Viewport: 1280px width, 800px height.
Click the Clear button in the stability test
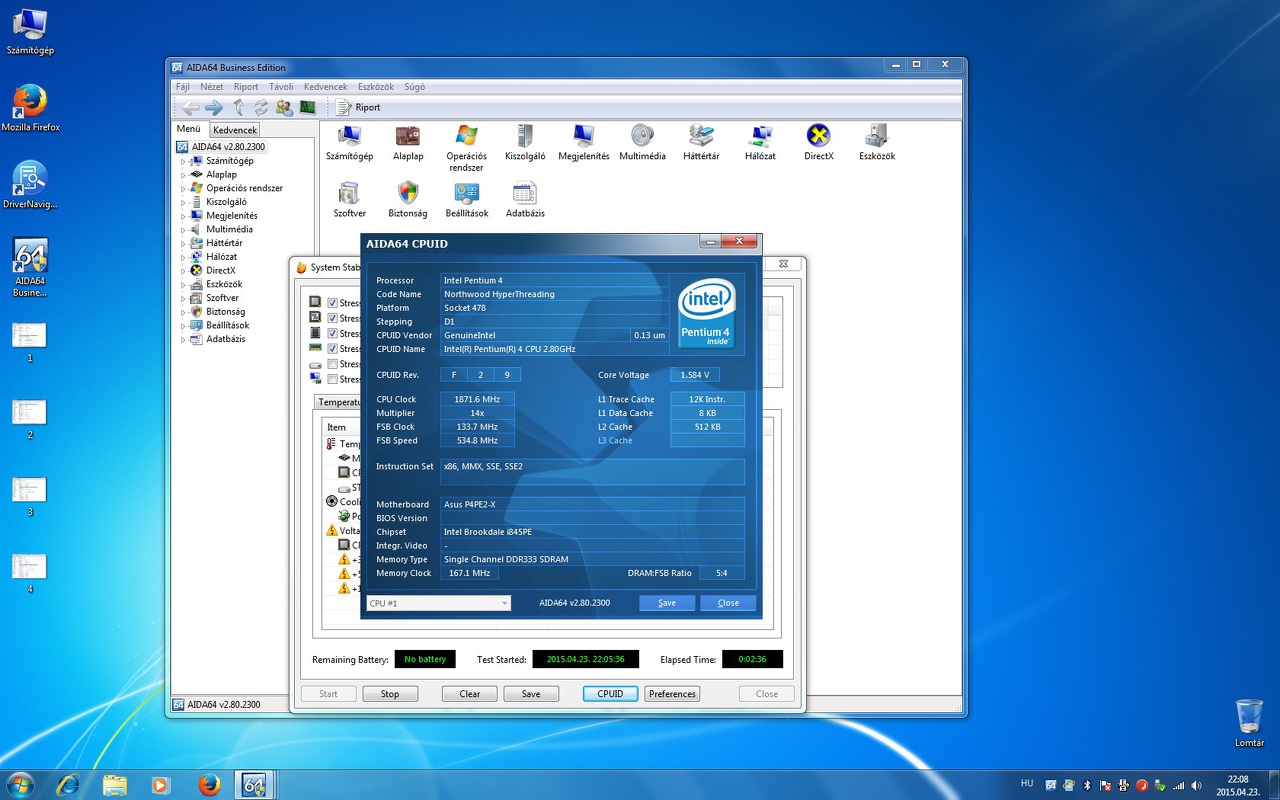[470, 694]
